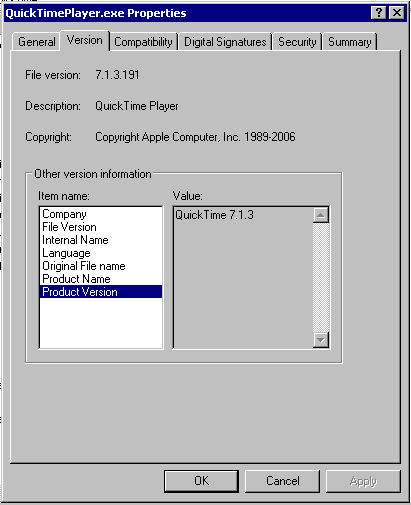Confirm with the OK button
Image resolution: width=411 pixels, height=505 pixels.
[x=201, y=481]
